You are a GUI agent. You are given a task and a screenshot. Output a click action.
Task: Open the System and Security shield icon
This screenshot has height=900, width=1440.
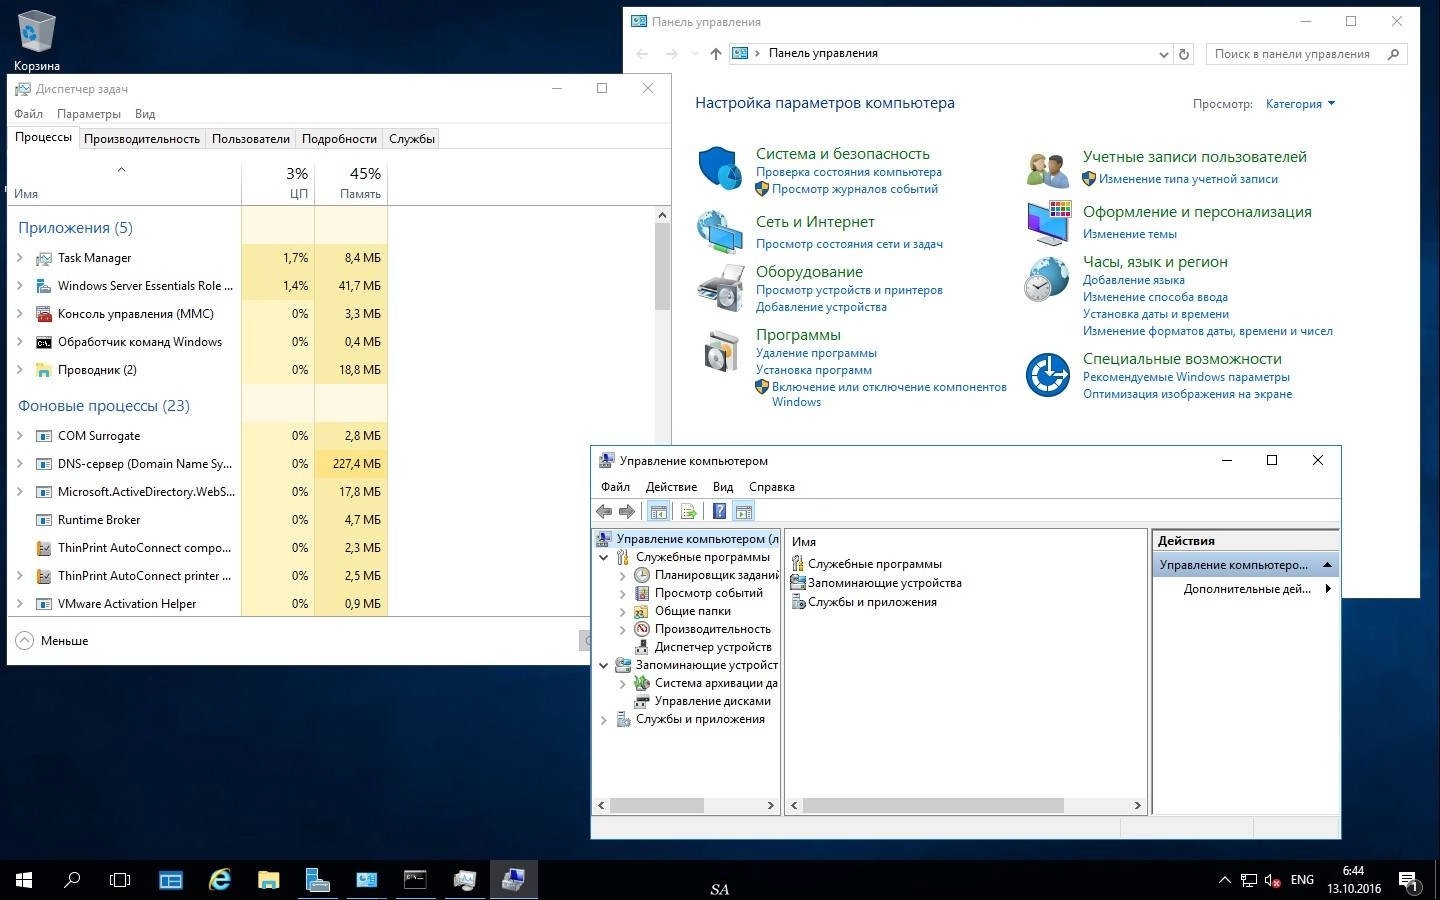(x=718, y=167)
